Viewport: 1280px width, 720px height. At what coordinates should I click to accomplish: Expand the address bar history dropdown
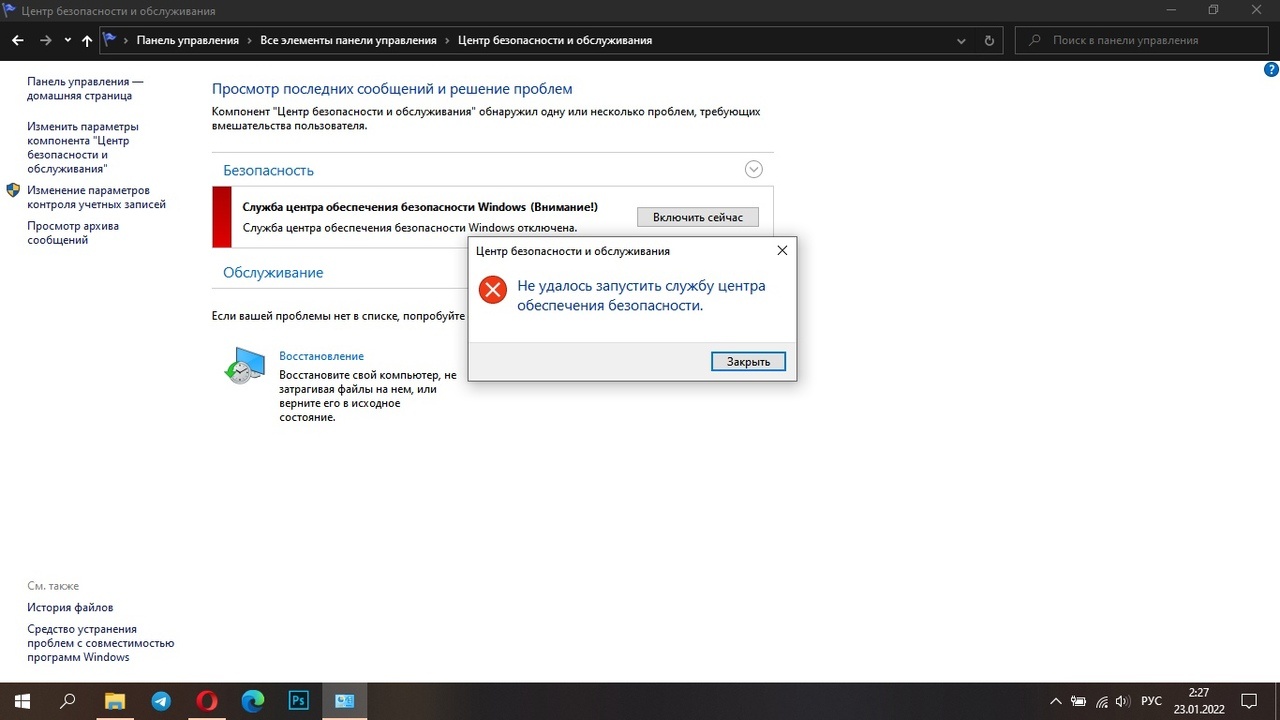pyautogui.click(x=962, y=41)
